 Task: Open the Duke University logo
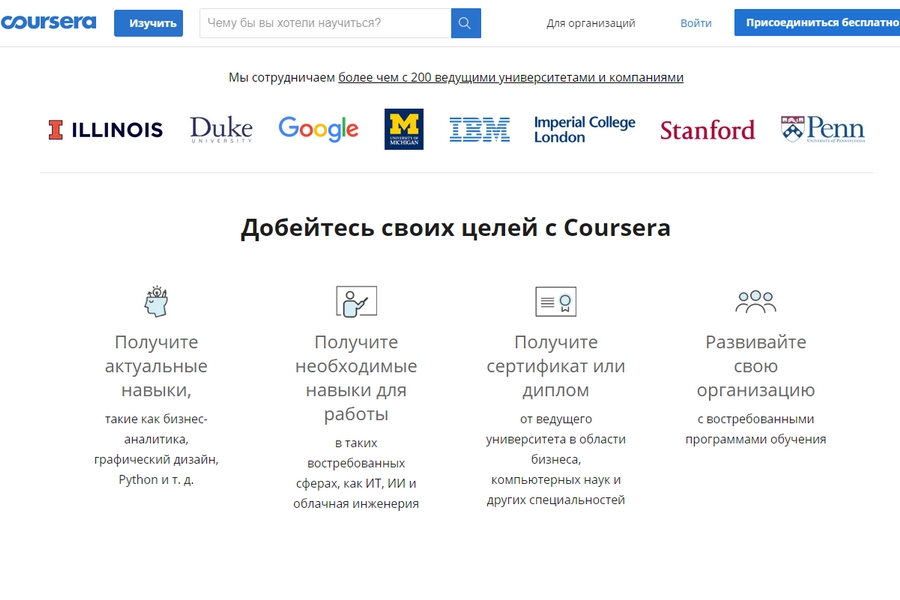pyautogui.click(x=221, y=129)
